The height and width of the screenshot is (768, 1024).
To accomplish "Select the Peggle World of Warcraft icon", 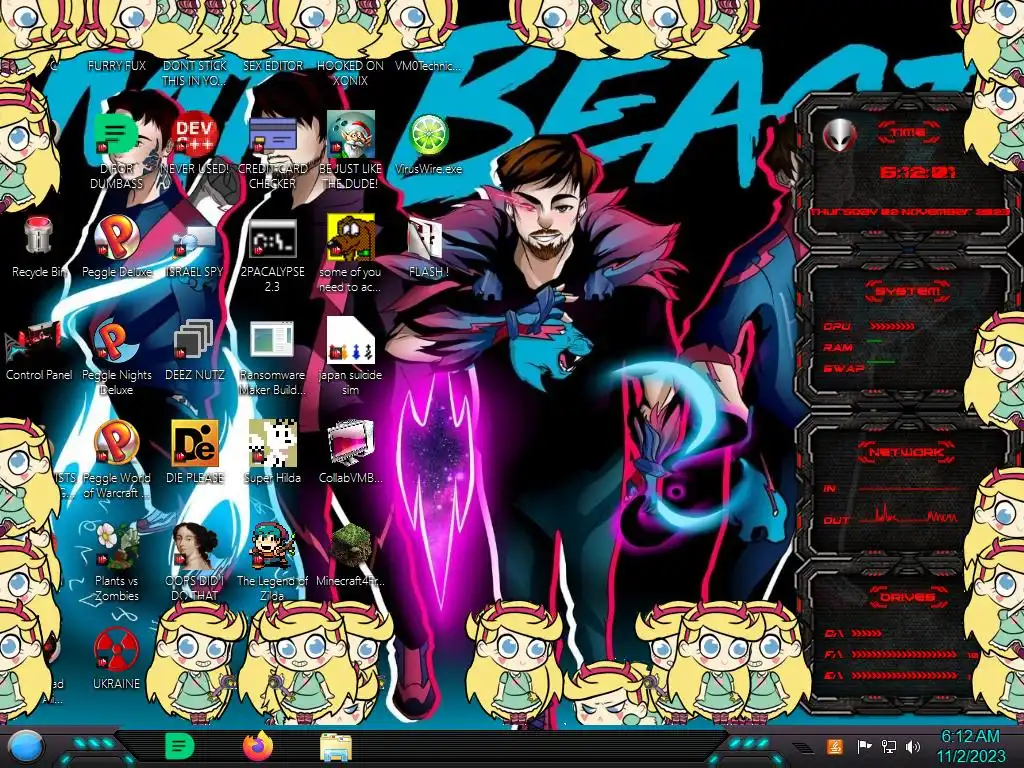I will pyautogui.click(x=116, y=443).
